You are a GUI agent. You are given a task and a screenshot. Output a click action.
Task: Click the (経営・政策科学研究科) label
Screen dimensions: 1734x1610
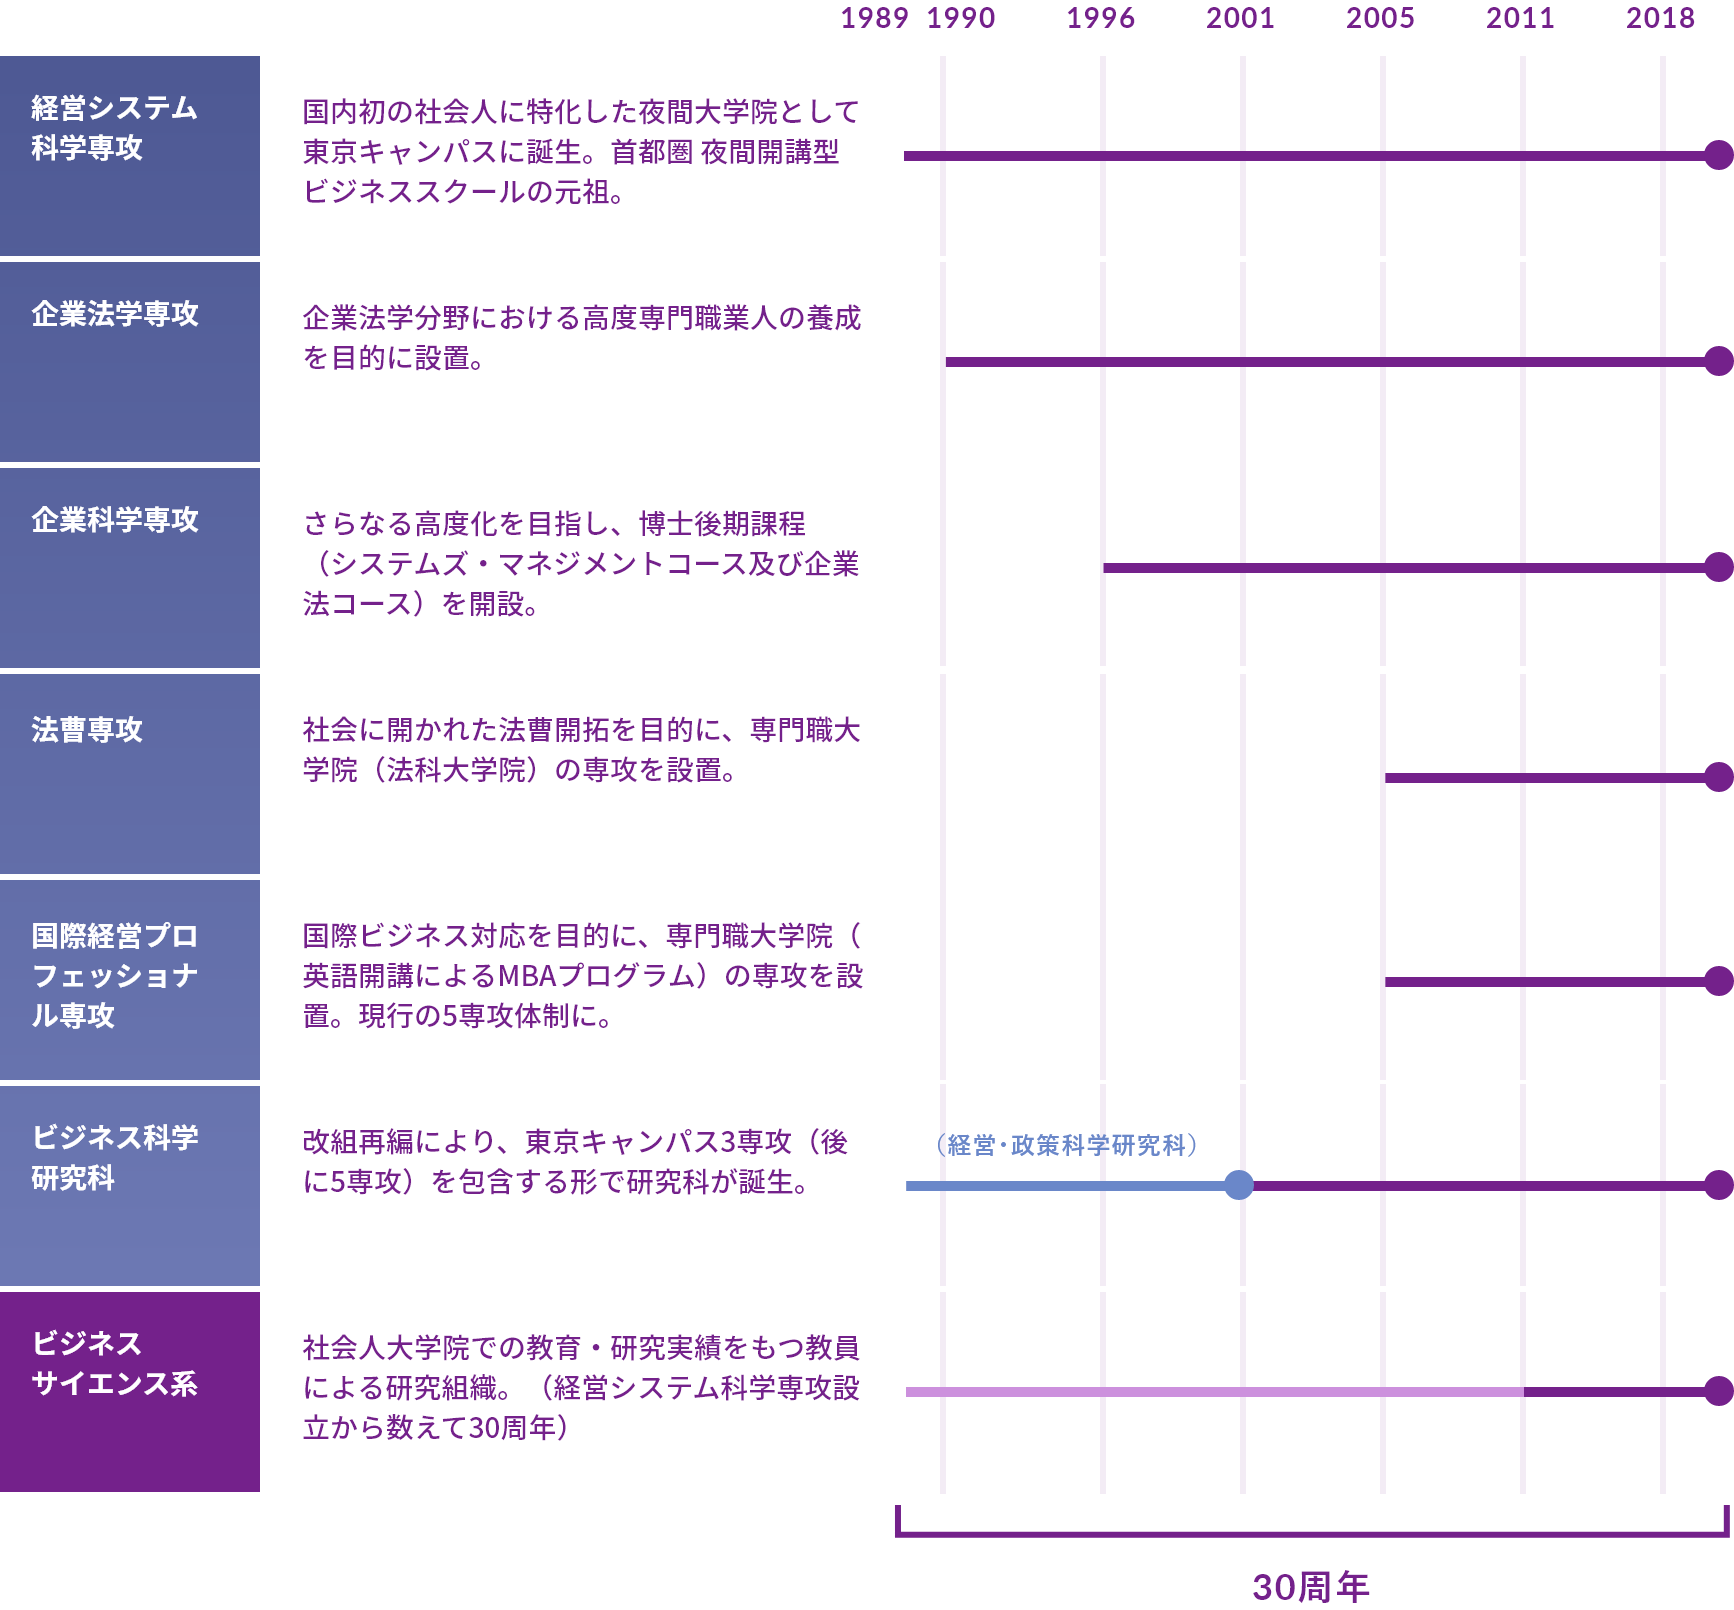1067,1145
